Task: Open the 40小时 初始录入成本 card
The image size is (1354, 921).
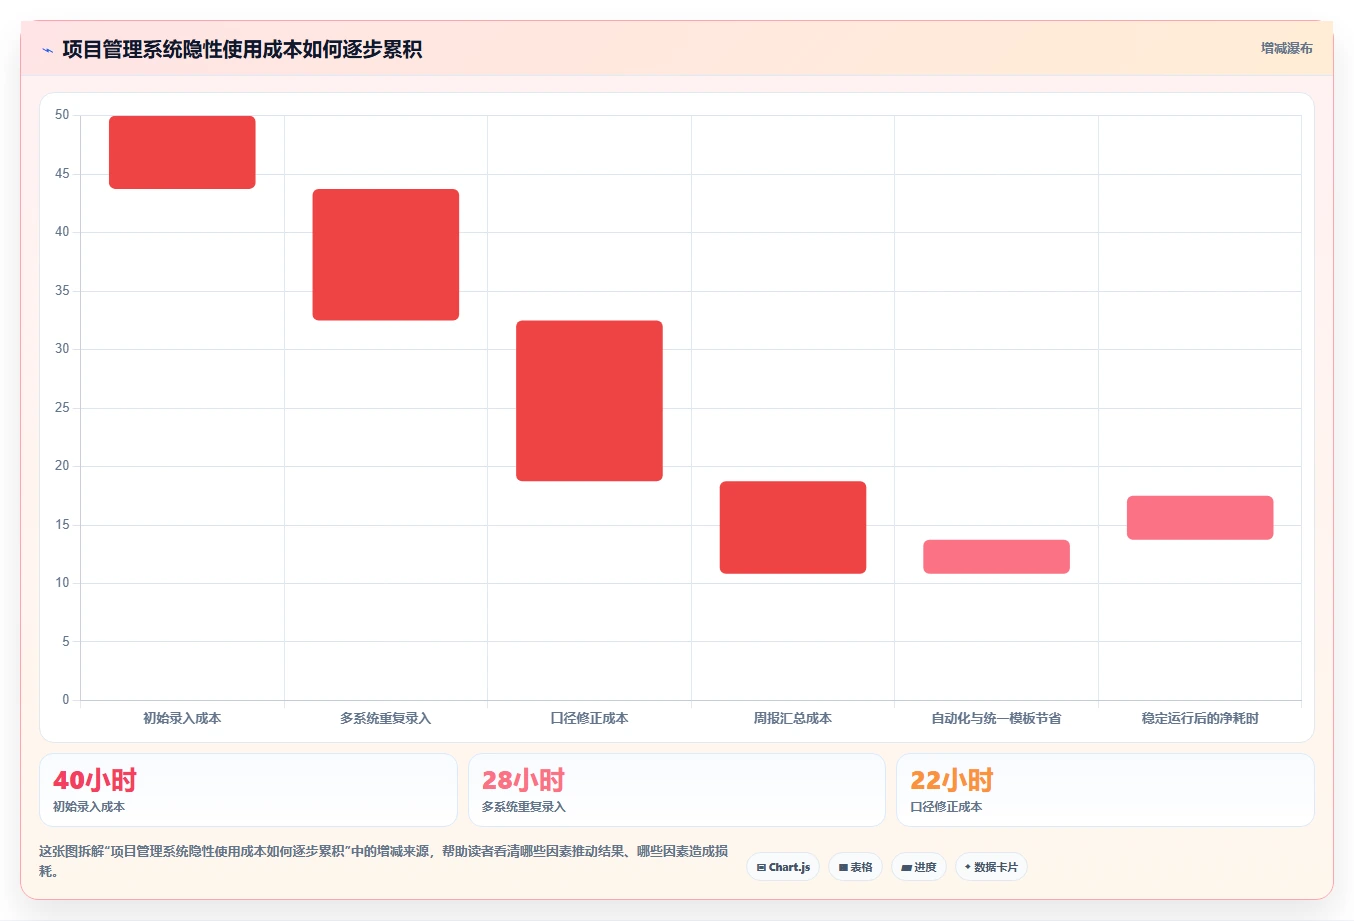Action: (248, 790)
